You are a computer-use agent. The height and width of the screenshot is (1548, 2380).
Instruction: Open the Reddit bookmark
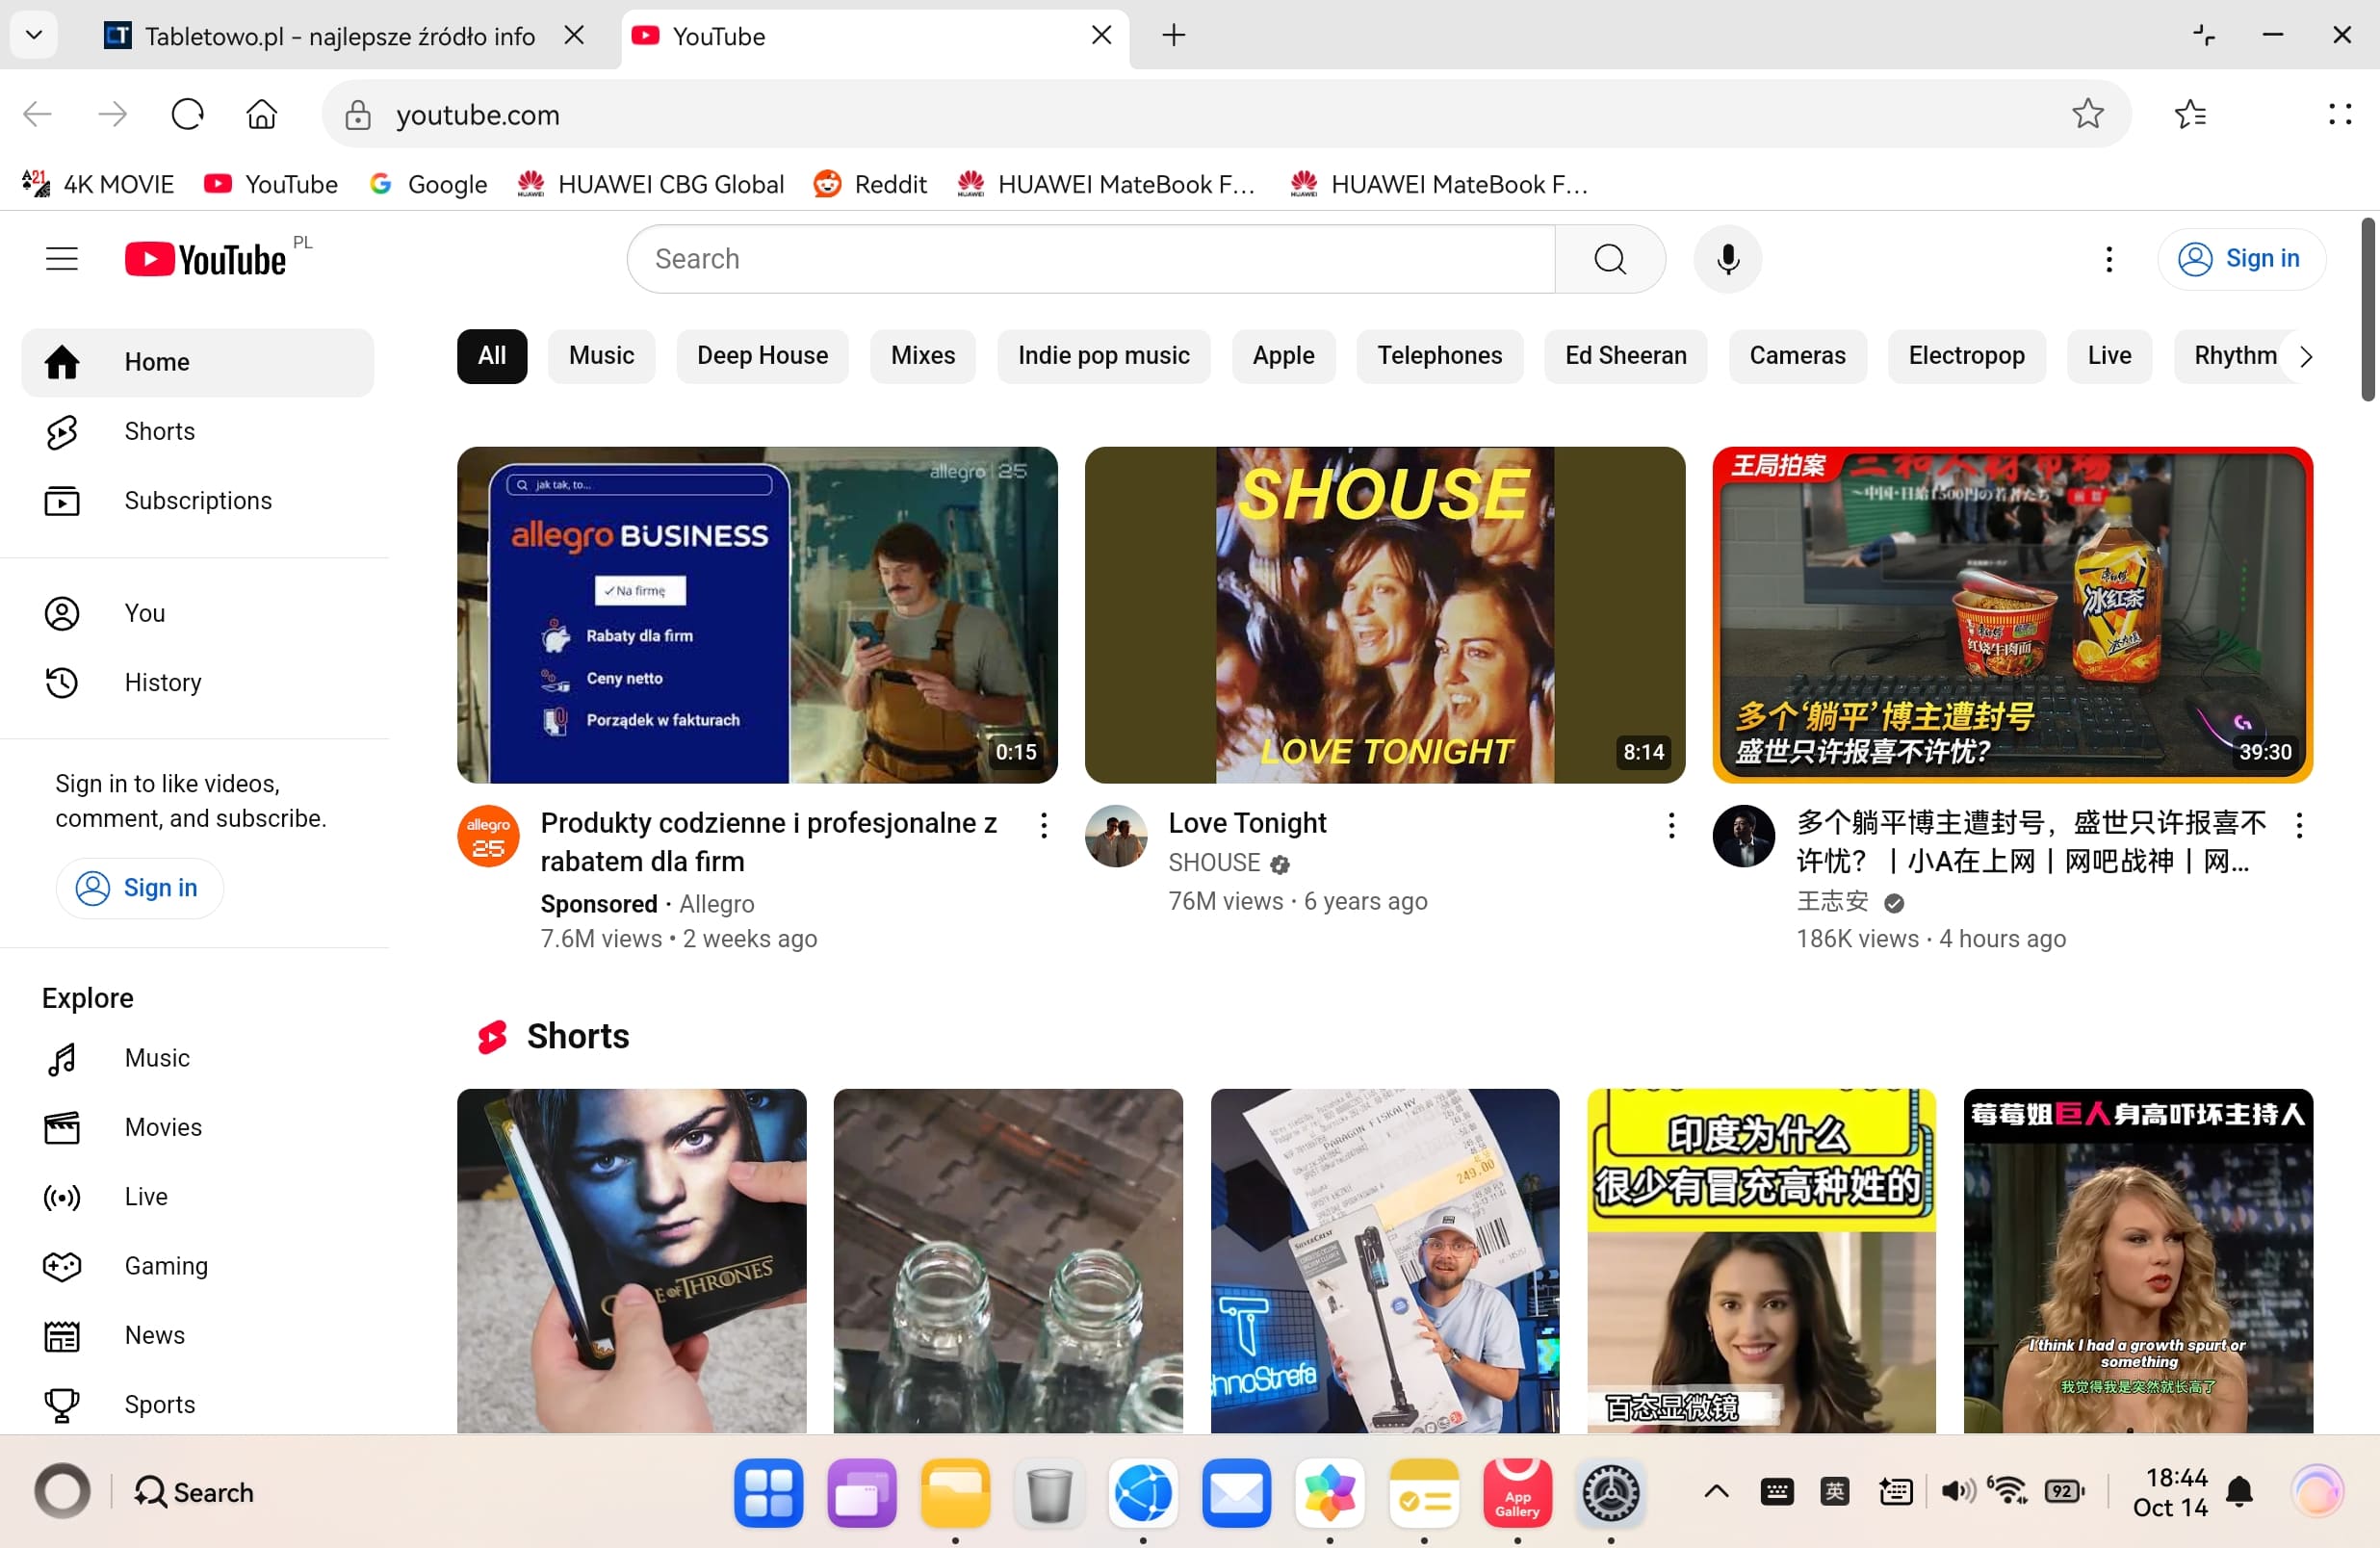(x=870, y=184)
